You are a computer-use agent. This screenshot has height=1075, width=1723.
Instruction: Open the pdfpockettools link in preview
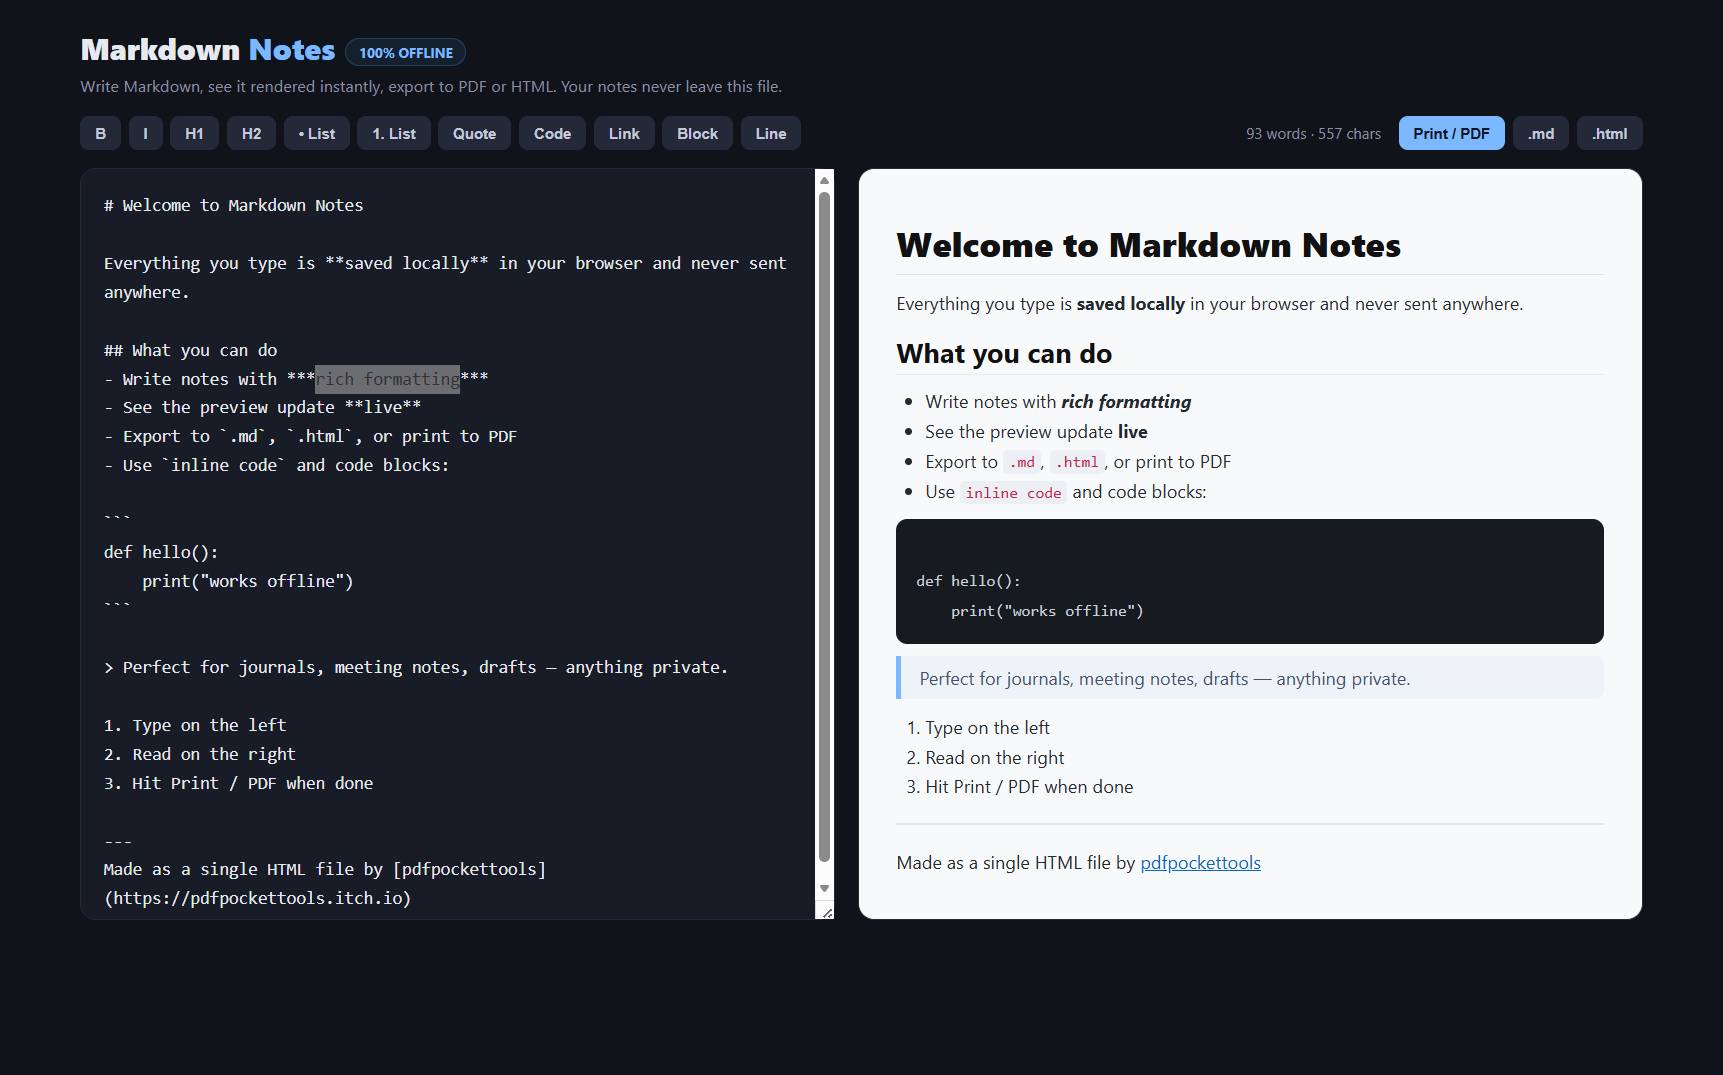(1200, 863)
